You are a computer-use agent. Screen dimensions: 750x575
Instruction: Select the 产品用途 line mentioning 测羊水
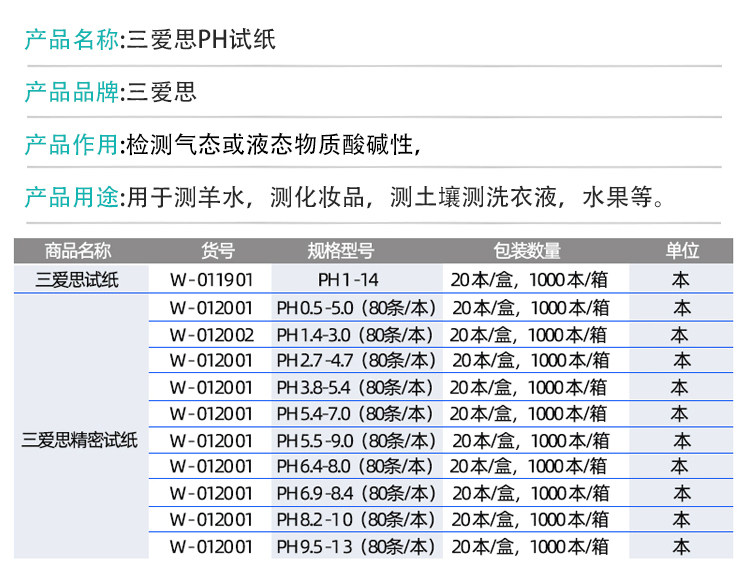click(x=344, y=197)
